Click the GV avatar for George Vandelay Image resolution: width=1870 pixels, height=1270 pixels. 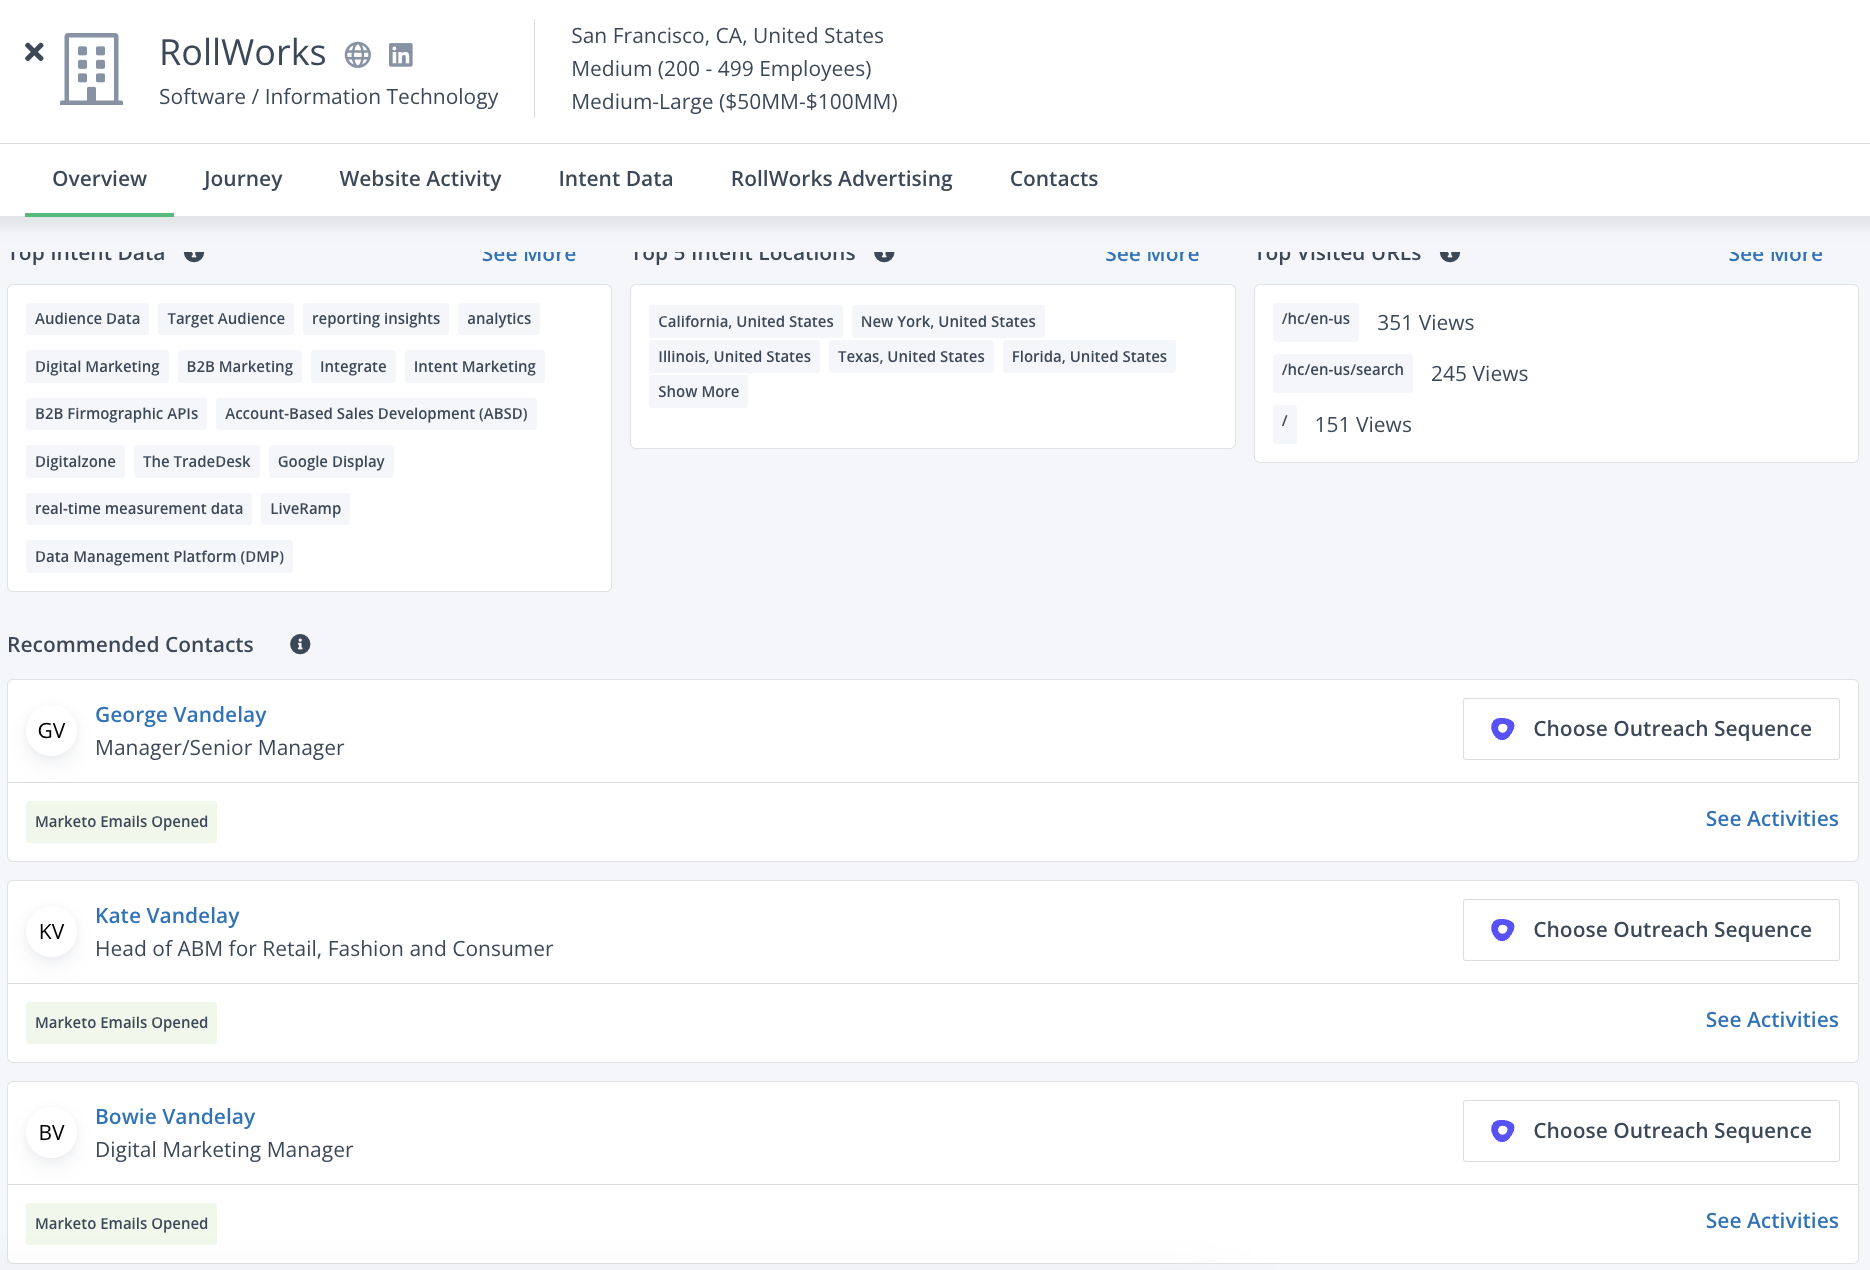tap(51, 731)
